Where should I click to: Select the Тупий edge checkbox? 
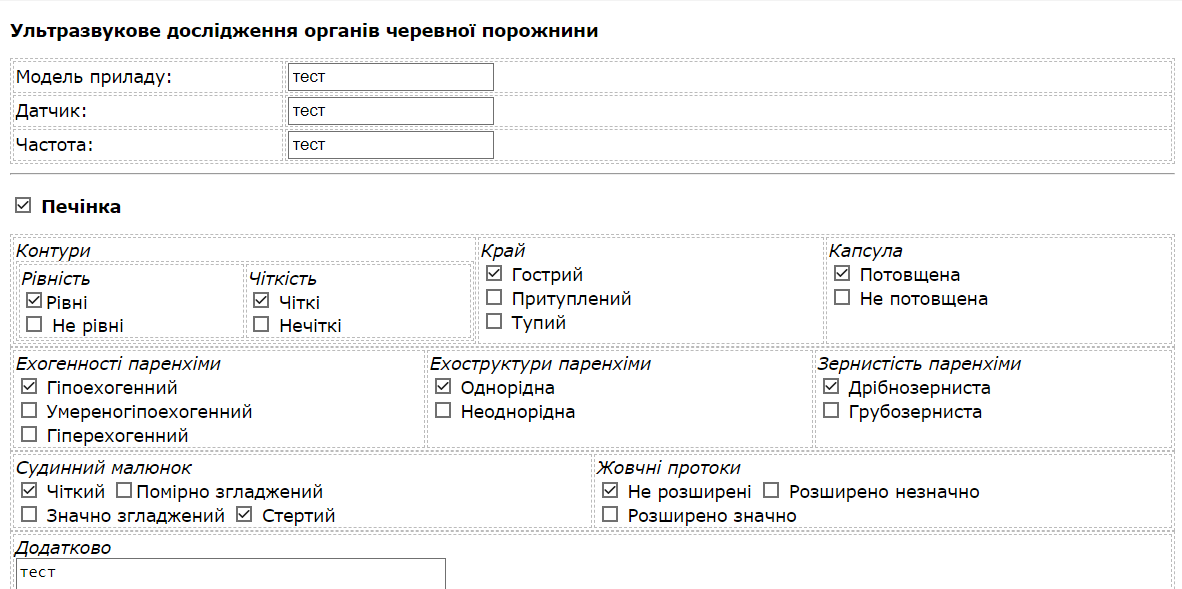pyautogui.click(x=494, y=321)
